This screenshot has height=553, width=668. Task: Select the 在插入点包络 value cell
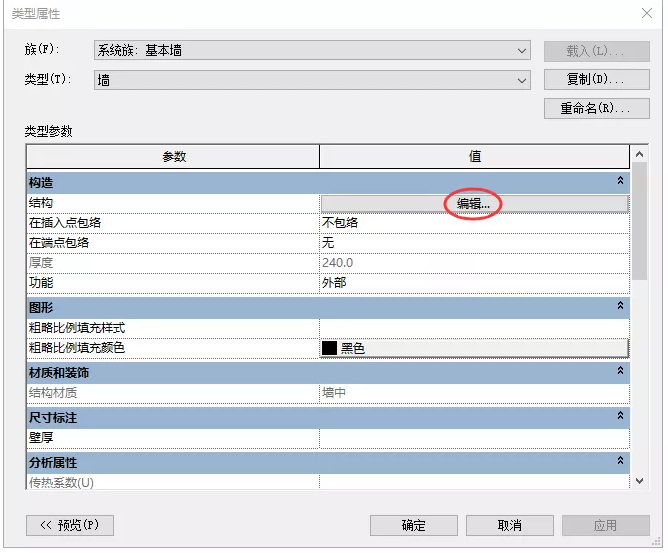(x=474, y=223)
